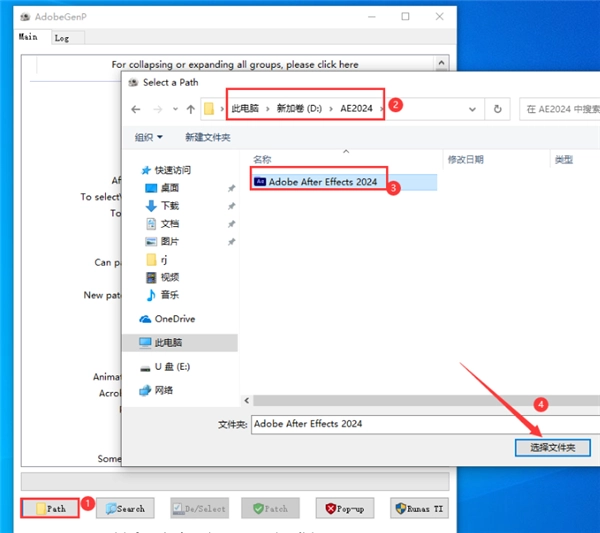This screenshot has height=533, width=600.
Task: Sort by the 修改日期 column header
Action: tap(466, 160)
